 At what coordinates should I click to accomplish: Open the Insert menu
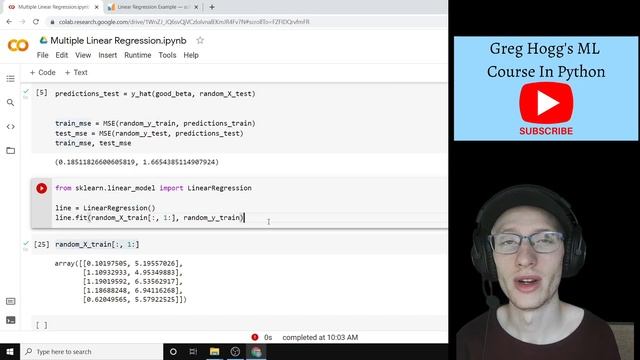coord(107,55)
